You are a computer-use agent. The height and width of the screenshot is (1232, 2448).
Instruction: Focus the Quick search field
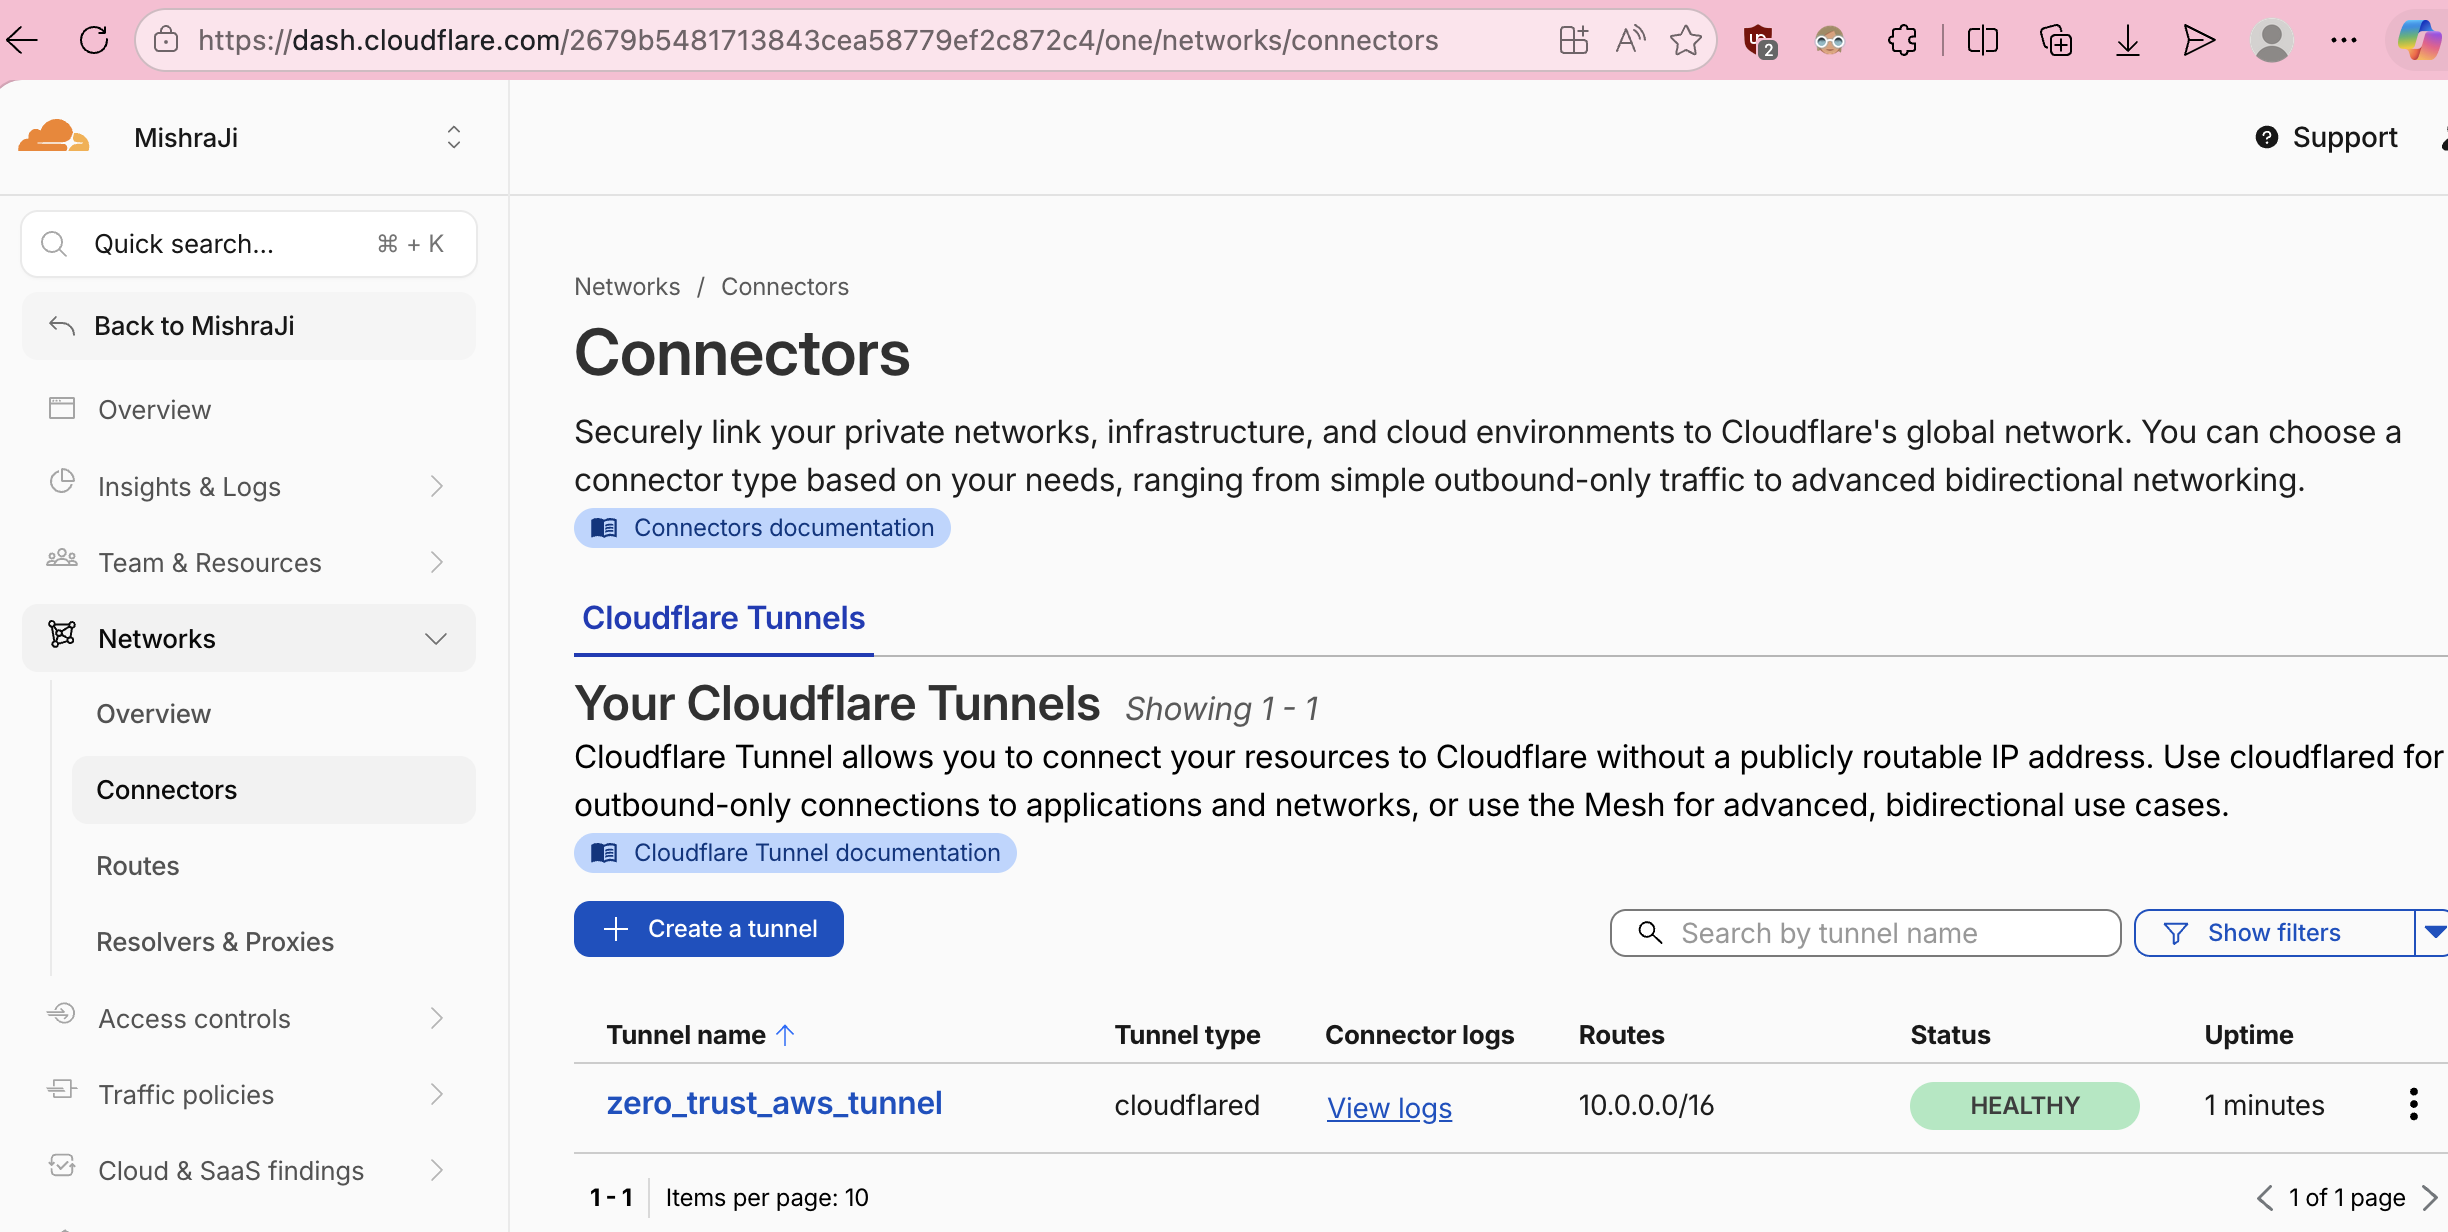(249, 244)
